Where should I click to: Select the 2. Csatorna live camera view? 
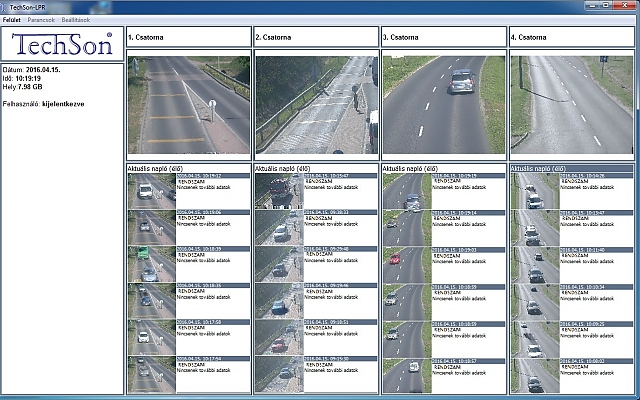(x=315, y=104)
